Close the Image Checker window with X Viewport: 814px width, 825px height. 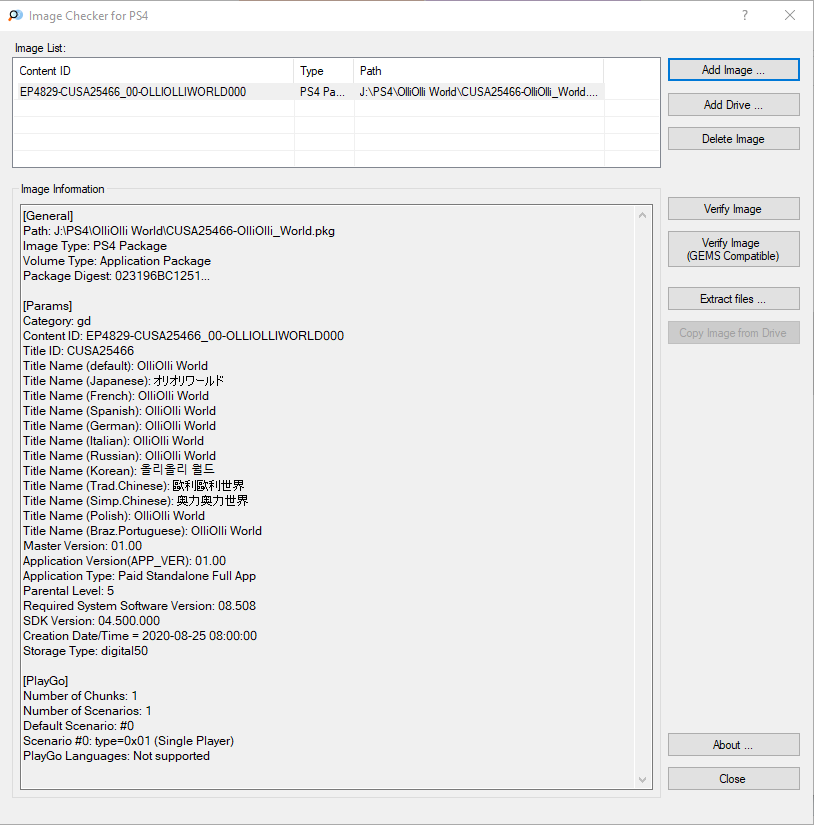click(x=790, y=15)
